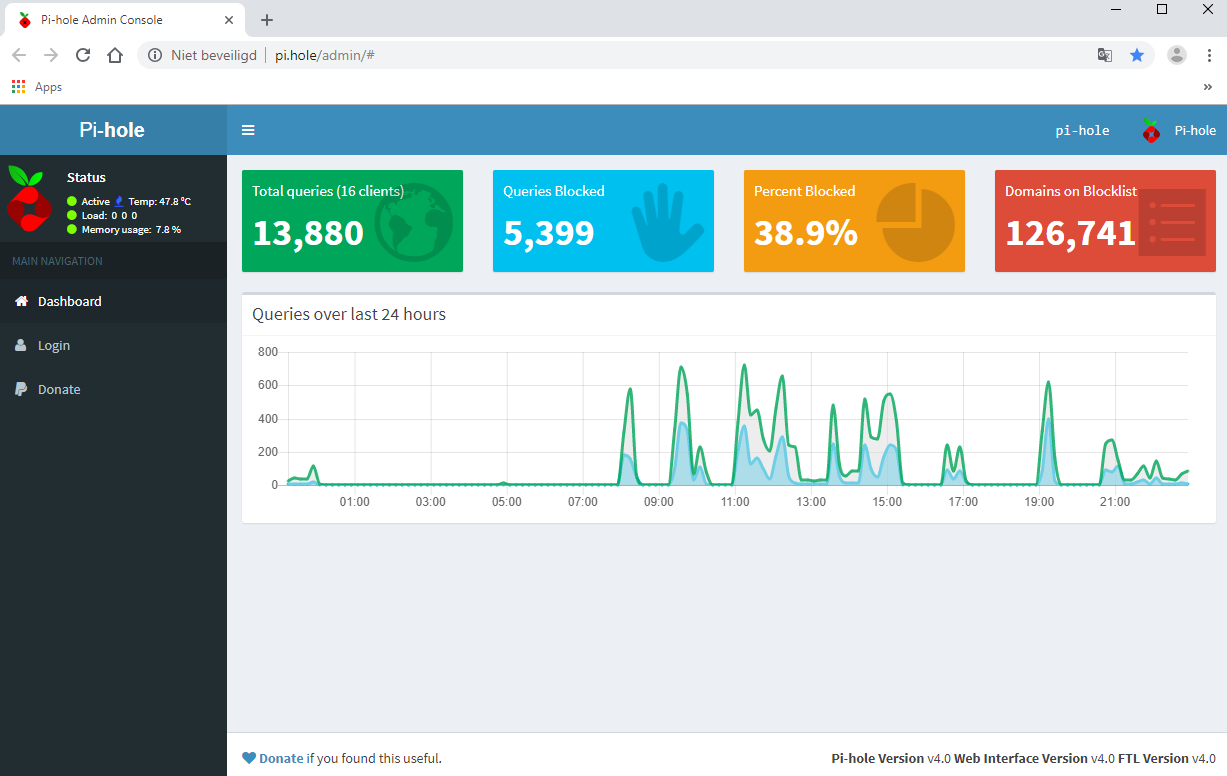1227x776 pixels.
Task: Click the green Total queries box
Action: (x=352, y=221)
